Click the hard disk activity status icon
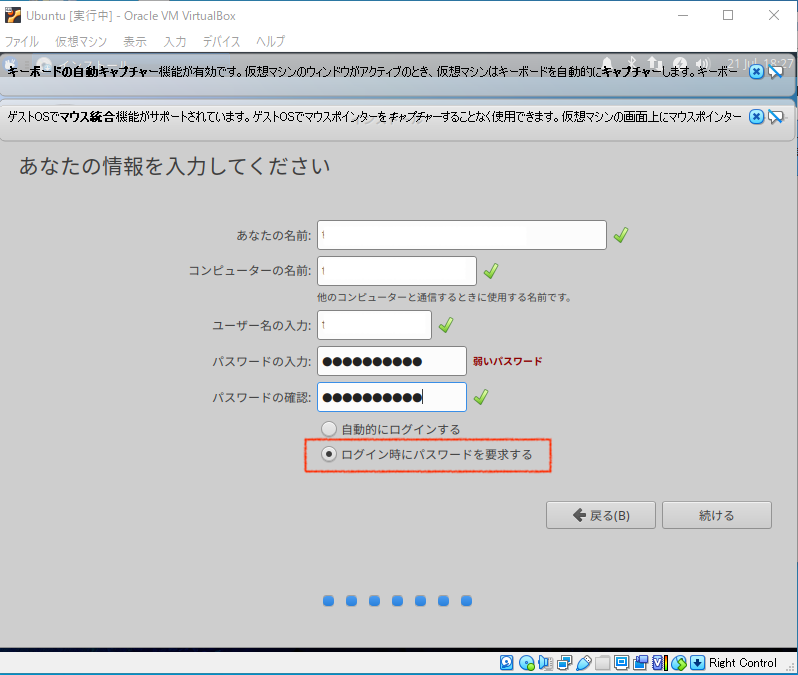This screenshot has width=798, height=675. coord(506,662)
